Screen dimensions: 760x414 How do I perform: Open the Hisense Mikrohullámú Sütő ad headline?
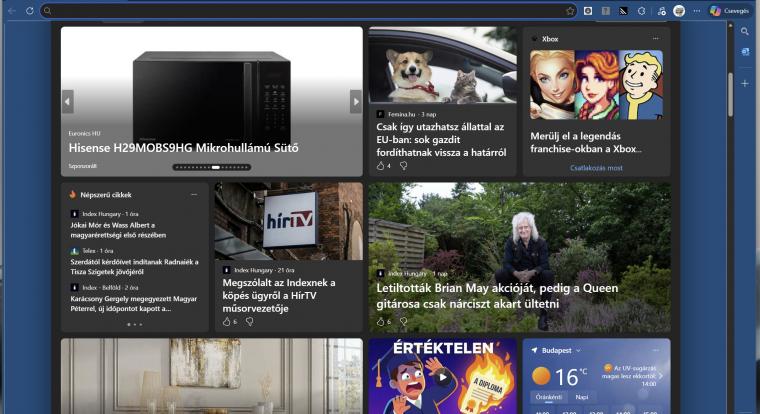183,148
